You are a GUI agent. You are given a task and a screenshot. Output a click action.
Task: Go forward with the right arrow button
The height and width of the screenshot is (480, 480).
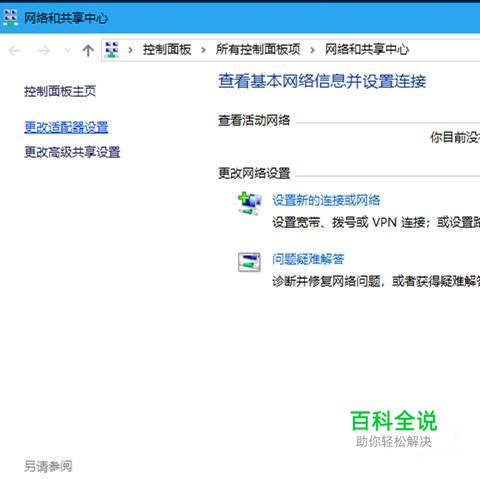click(x=44, y=51)
